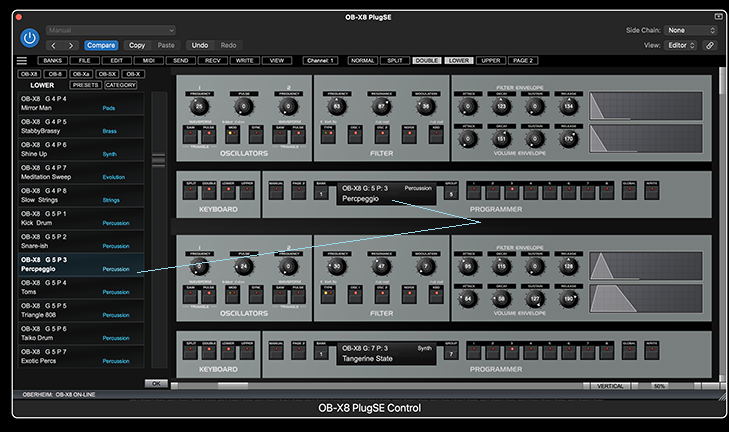Open the BANKS menu
729x432 pixels.
[x=53, y=60]
